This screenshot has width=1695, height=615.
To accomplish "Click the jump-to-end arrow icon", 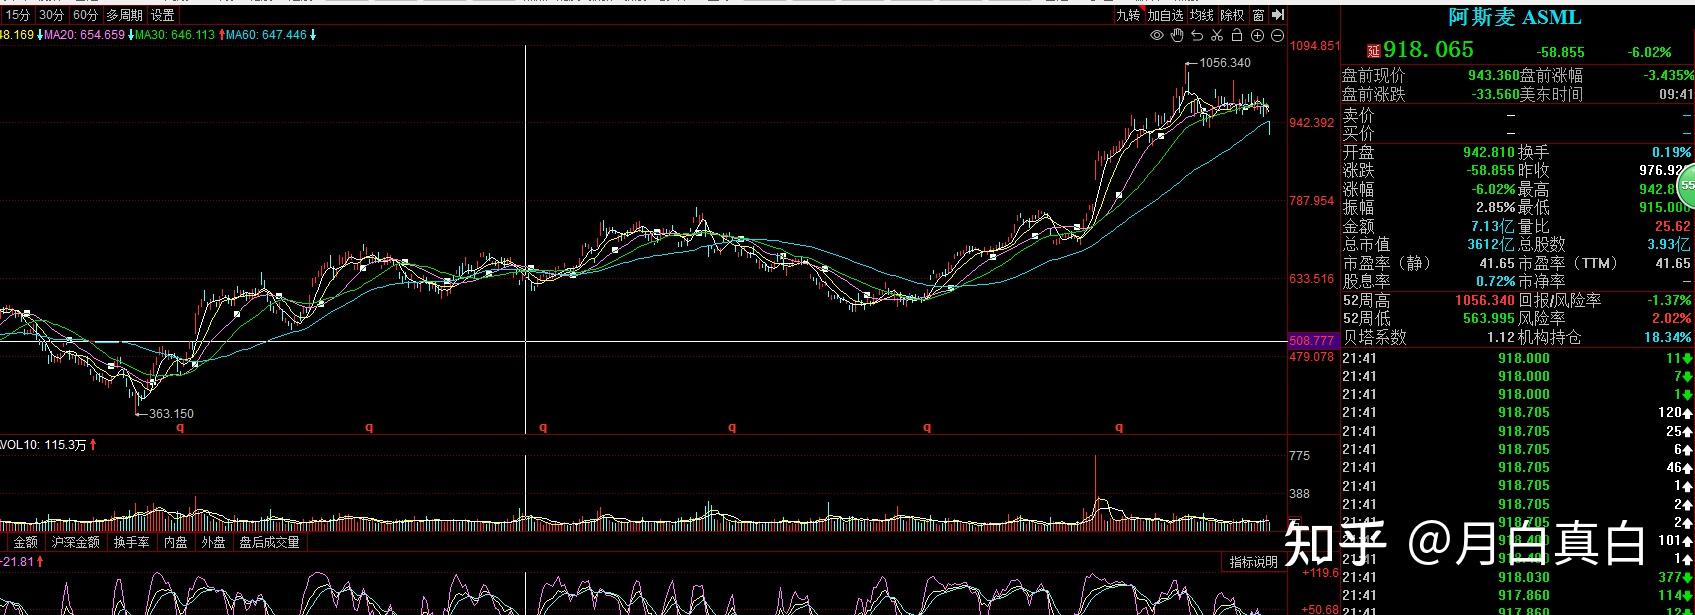I will coord(1278,14).
